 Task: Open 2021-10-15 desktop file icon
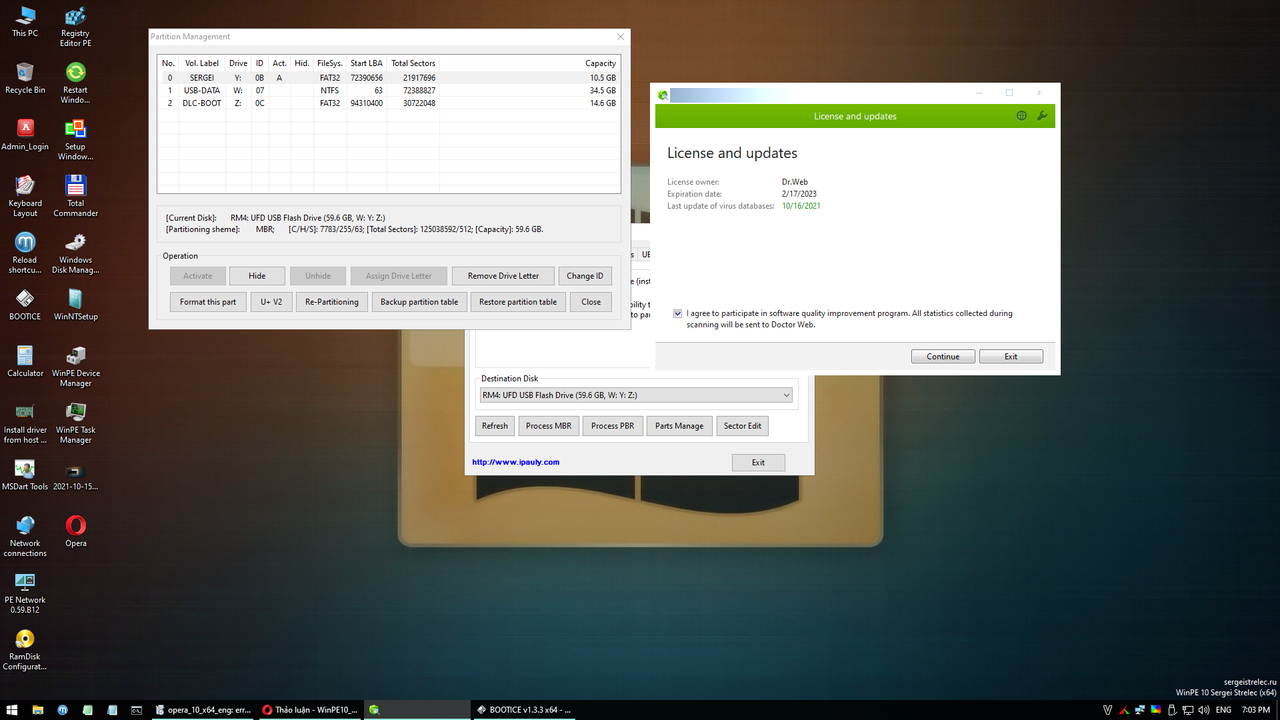click(x=75, y=476)
